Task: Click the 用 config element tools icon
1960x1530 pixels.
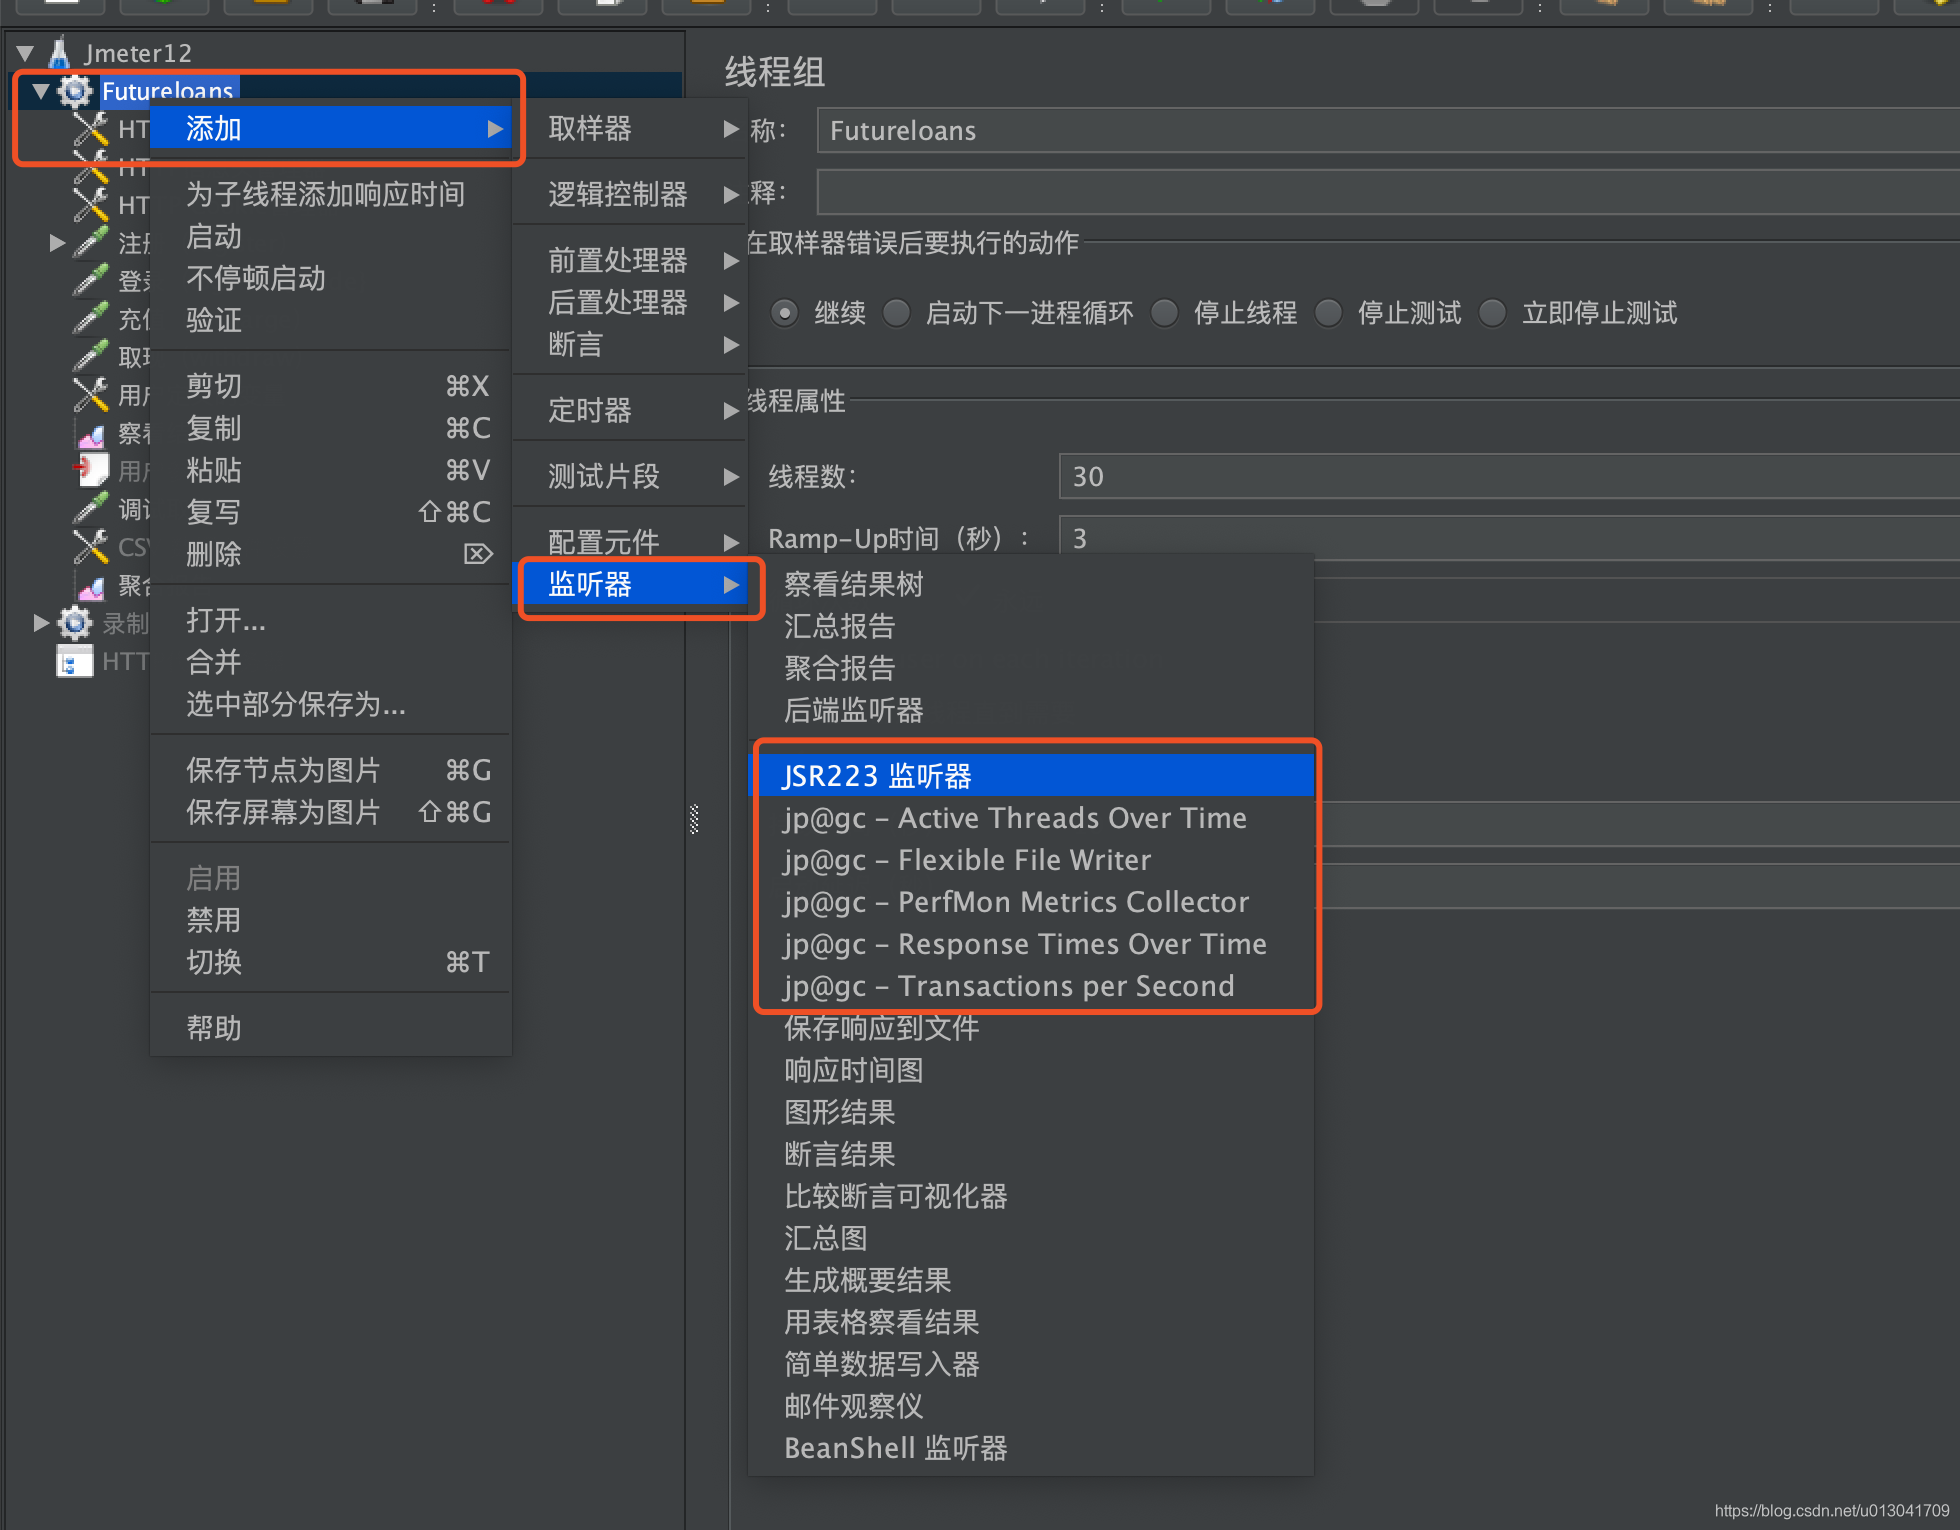Action: click(x=90, y=395)
